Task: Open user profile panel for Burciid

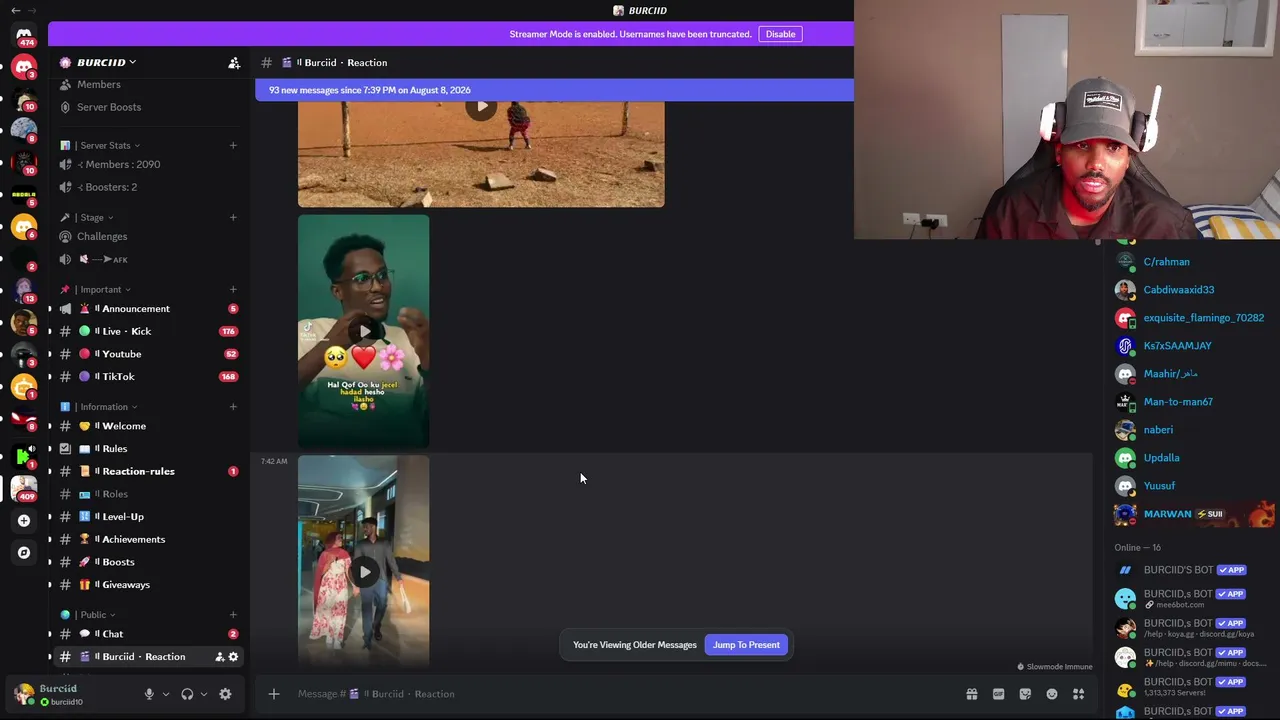Action: click(x=70, y=694)
